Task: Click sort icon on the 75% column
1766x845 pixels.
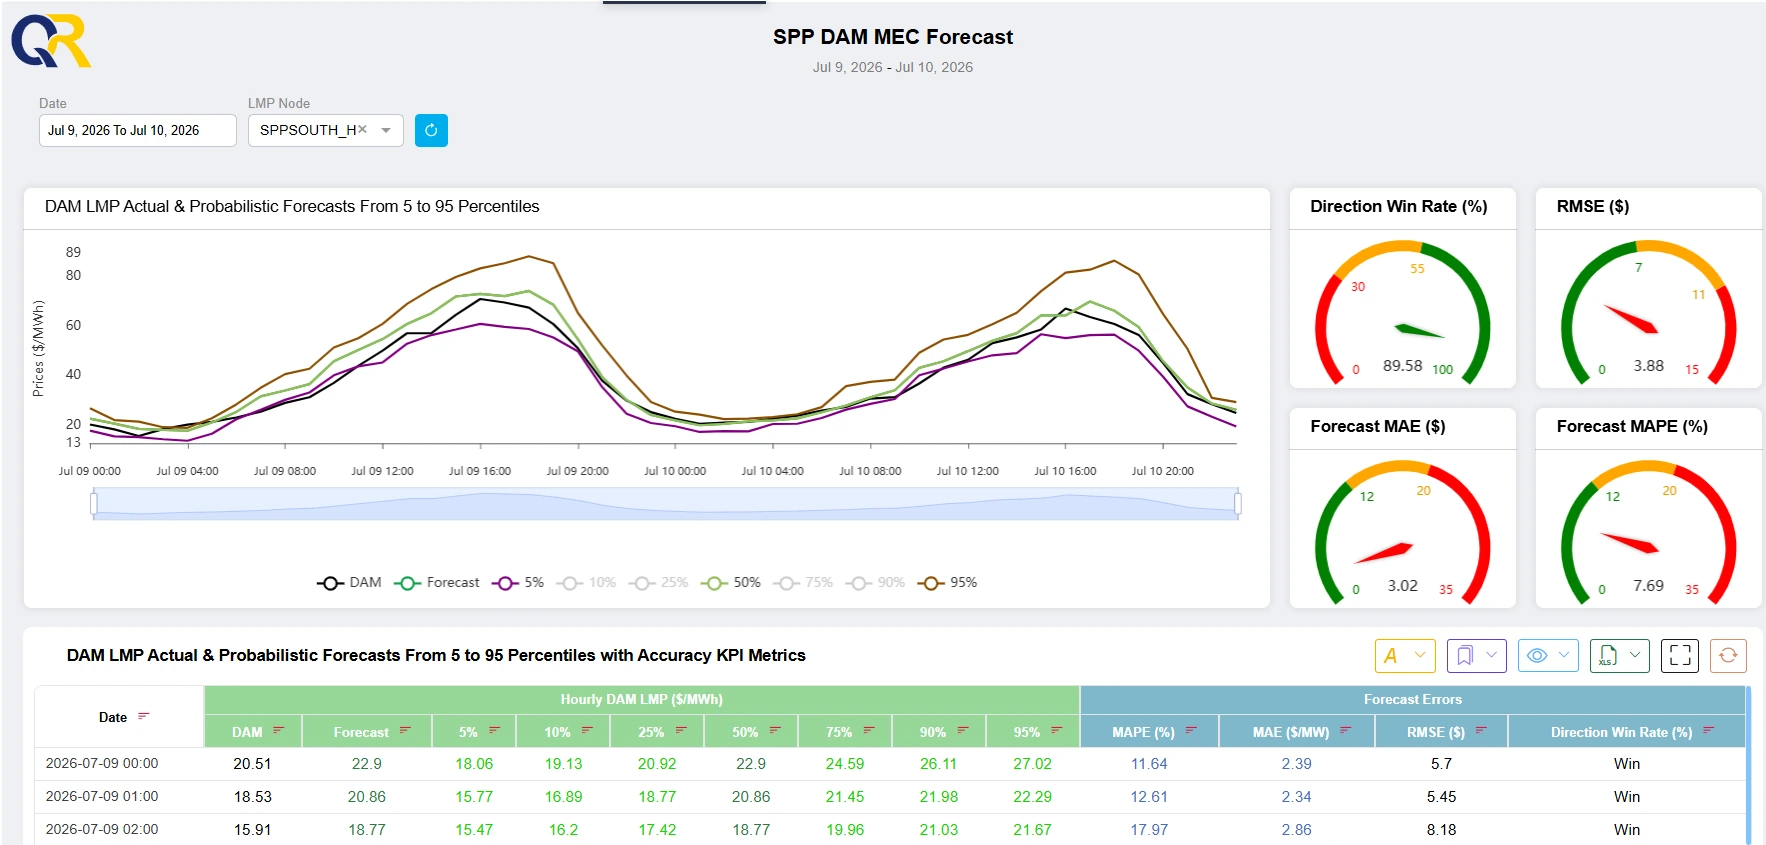Action: 869,731
